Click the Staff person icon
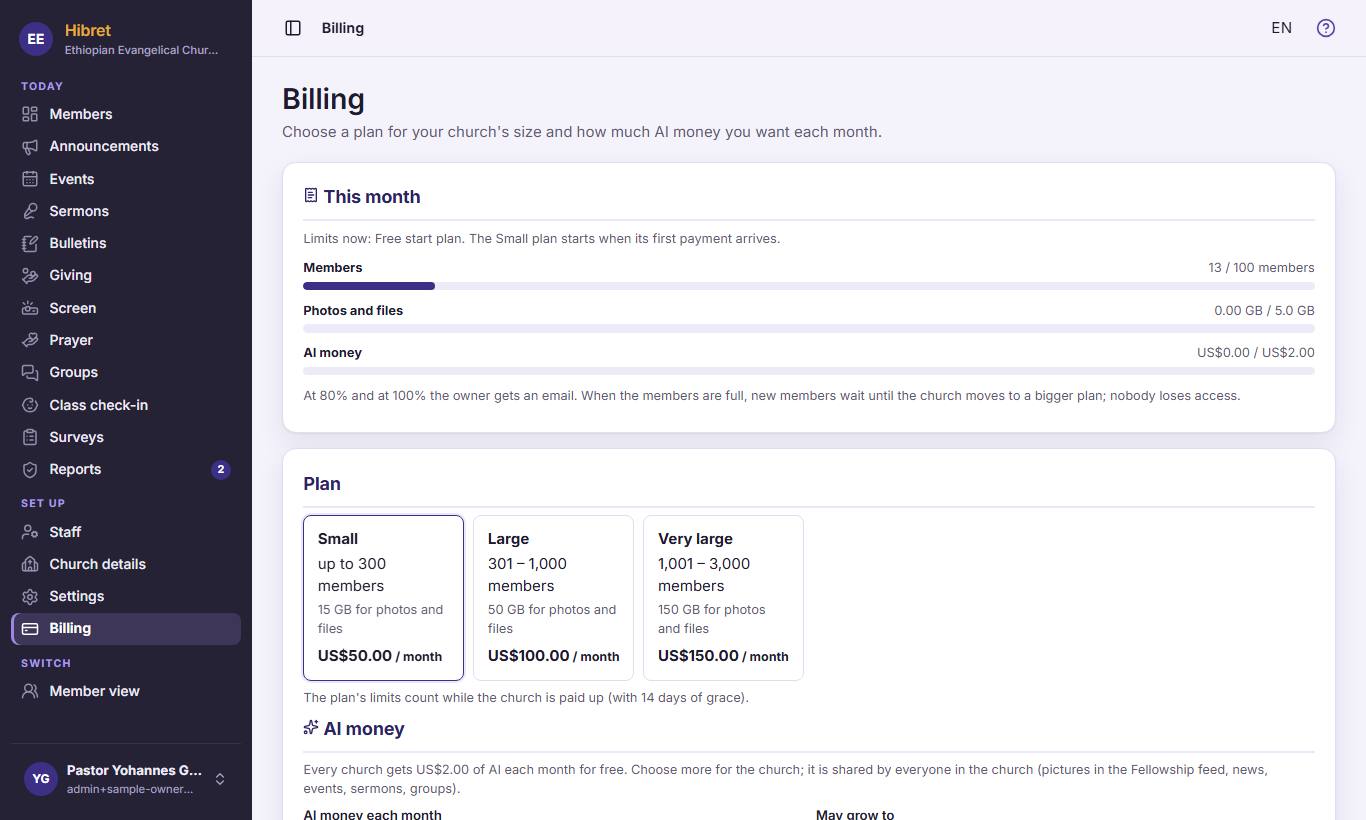The image size is (1366, 820). pyautogui.click(x=30, y=532)
